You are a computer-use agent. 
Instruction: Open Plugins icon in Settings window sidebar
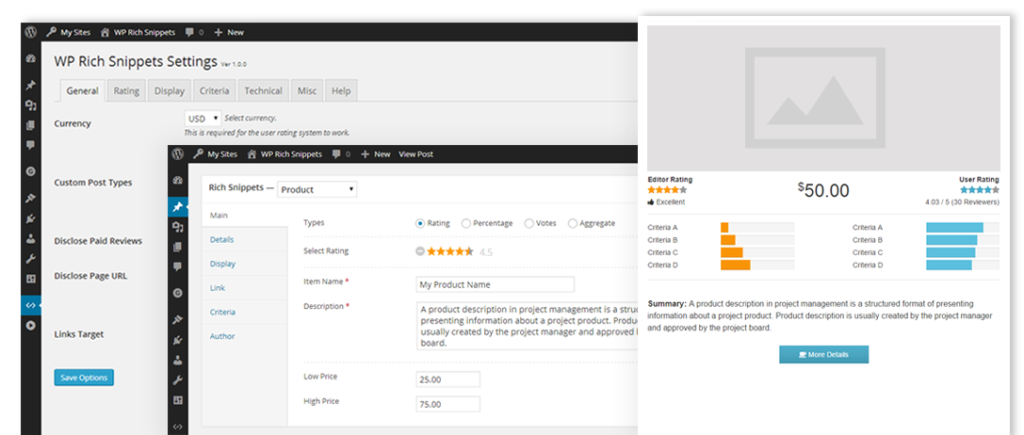31,219
